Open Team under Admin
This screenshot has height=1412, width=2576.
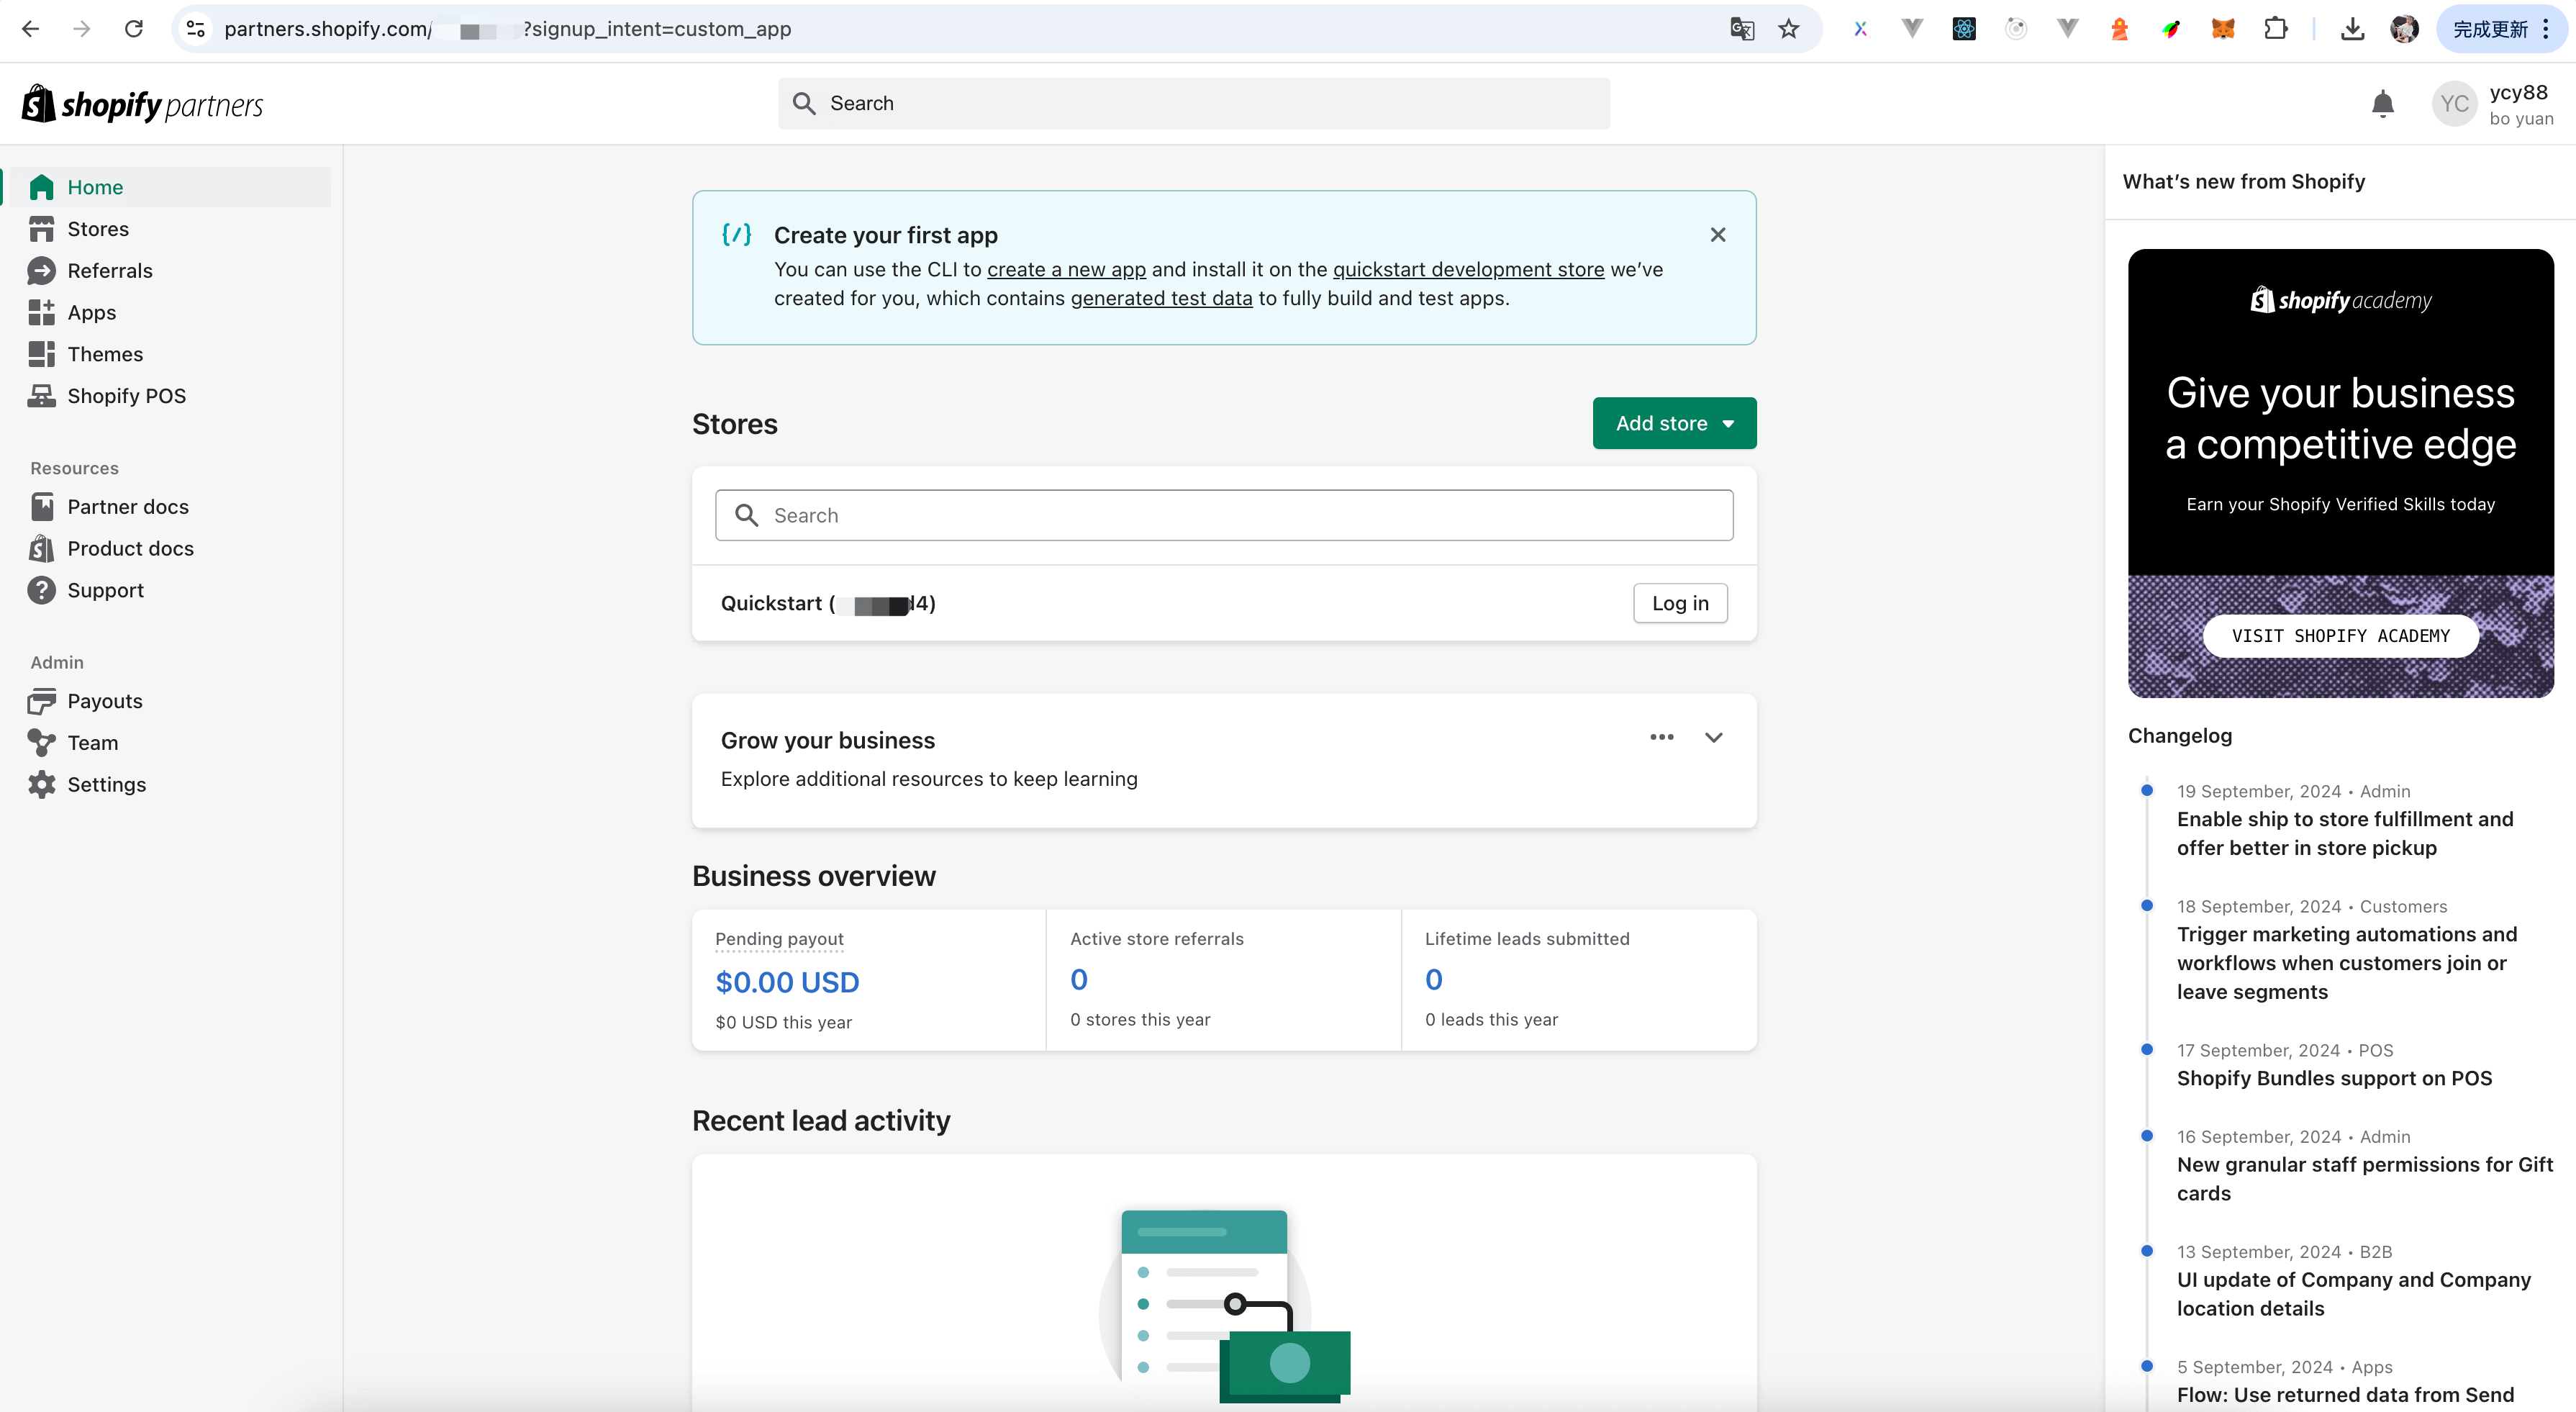pos(92,743)
